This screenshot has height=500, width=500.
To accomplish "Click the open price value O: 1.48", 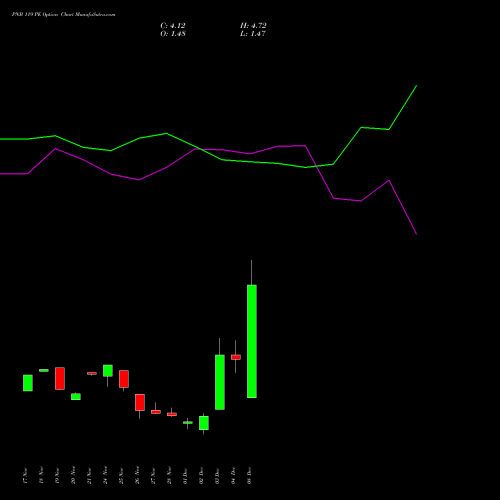I will [173, 34].
